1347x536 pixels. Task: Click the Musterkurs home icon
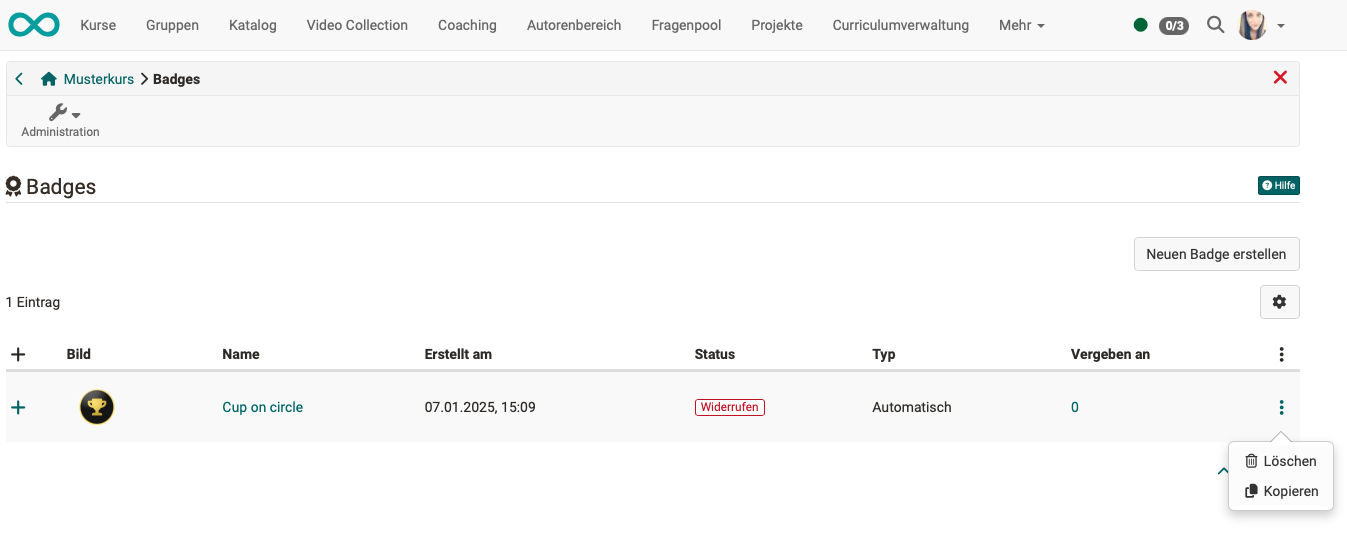(48, 79)
